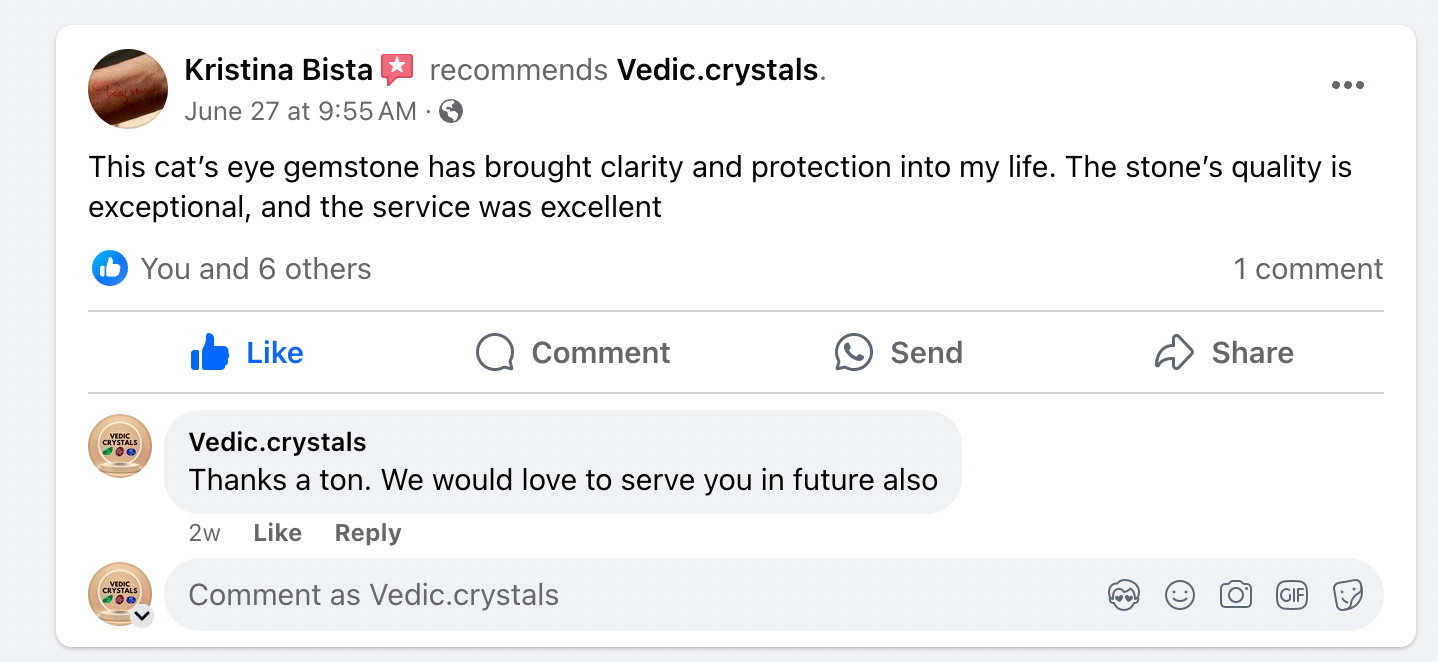Viewport: 1438px width, 662px height.
Task: Expand the commenting identity switcher arrow
Action: coord(142,615)
